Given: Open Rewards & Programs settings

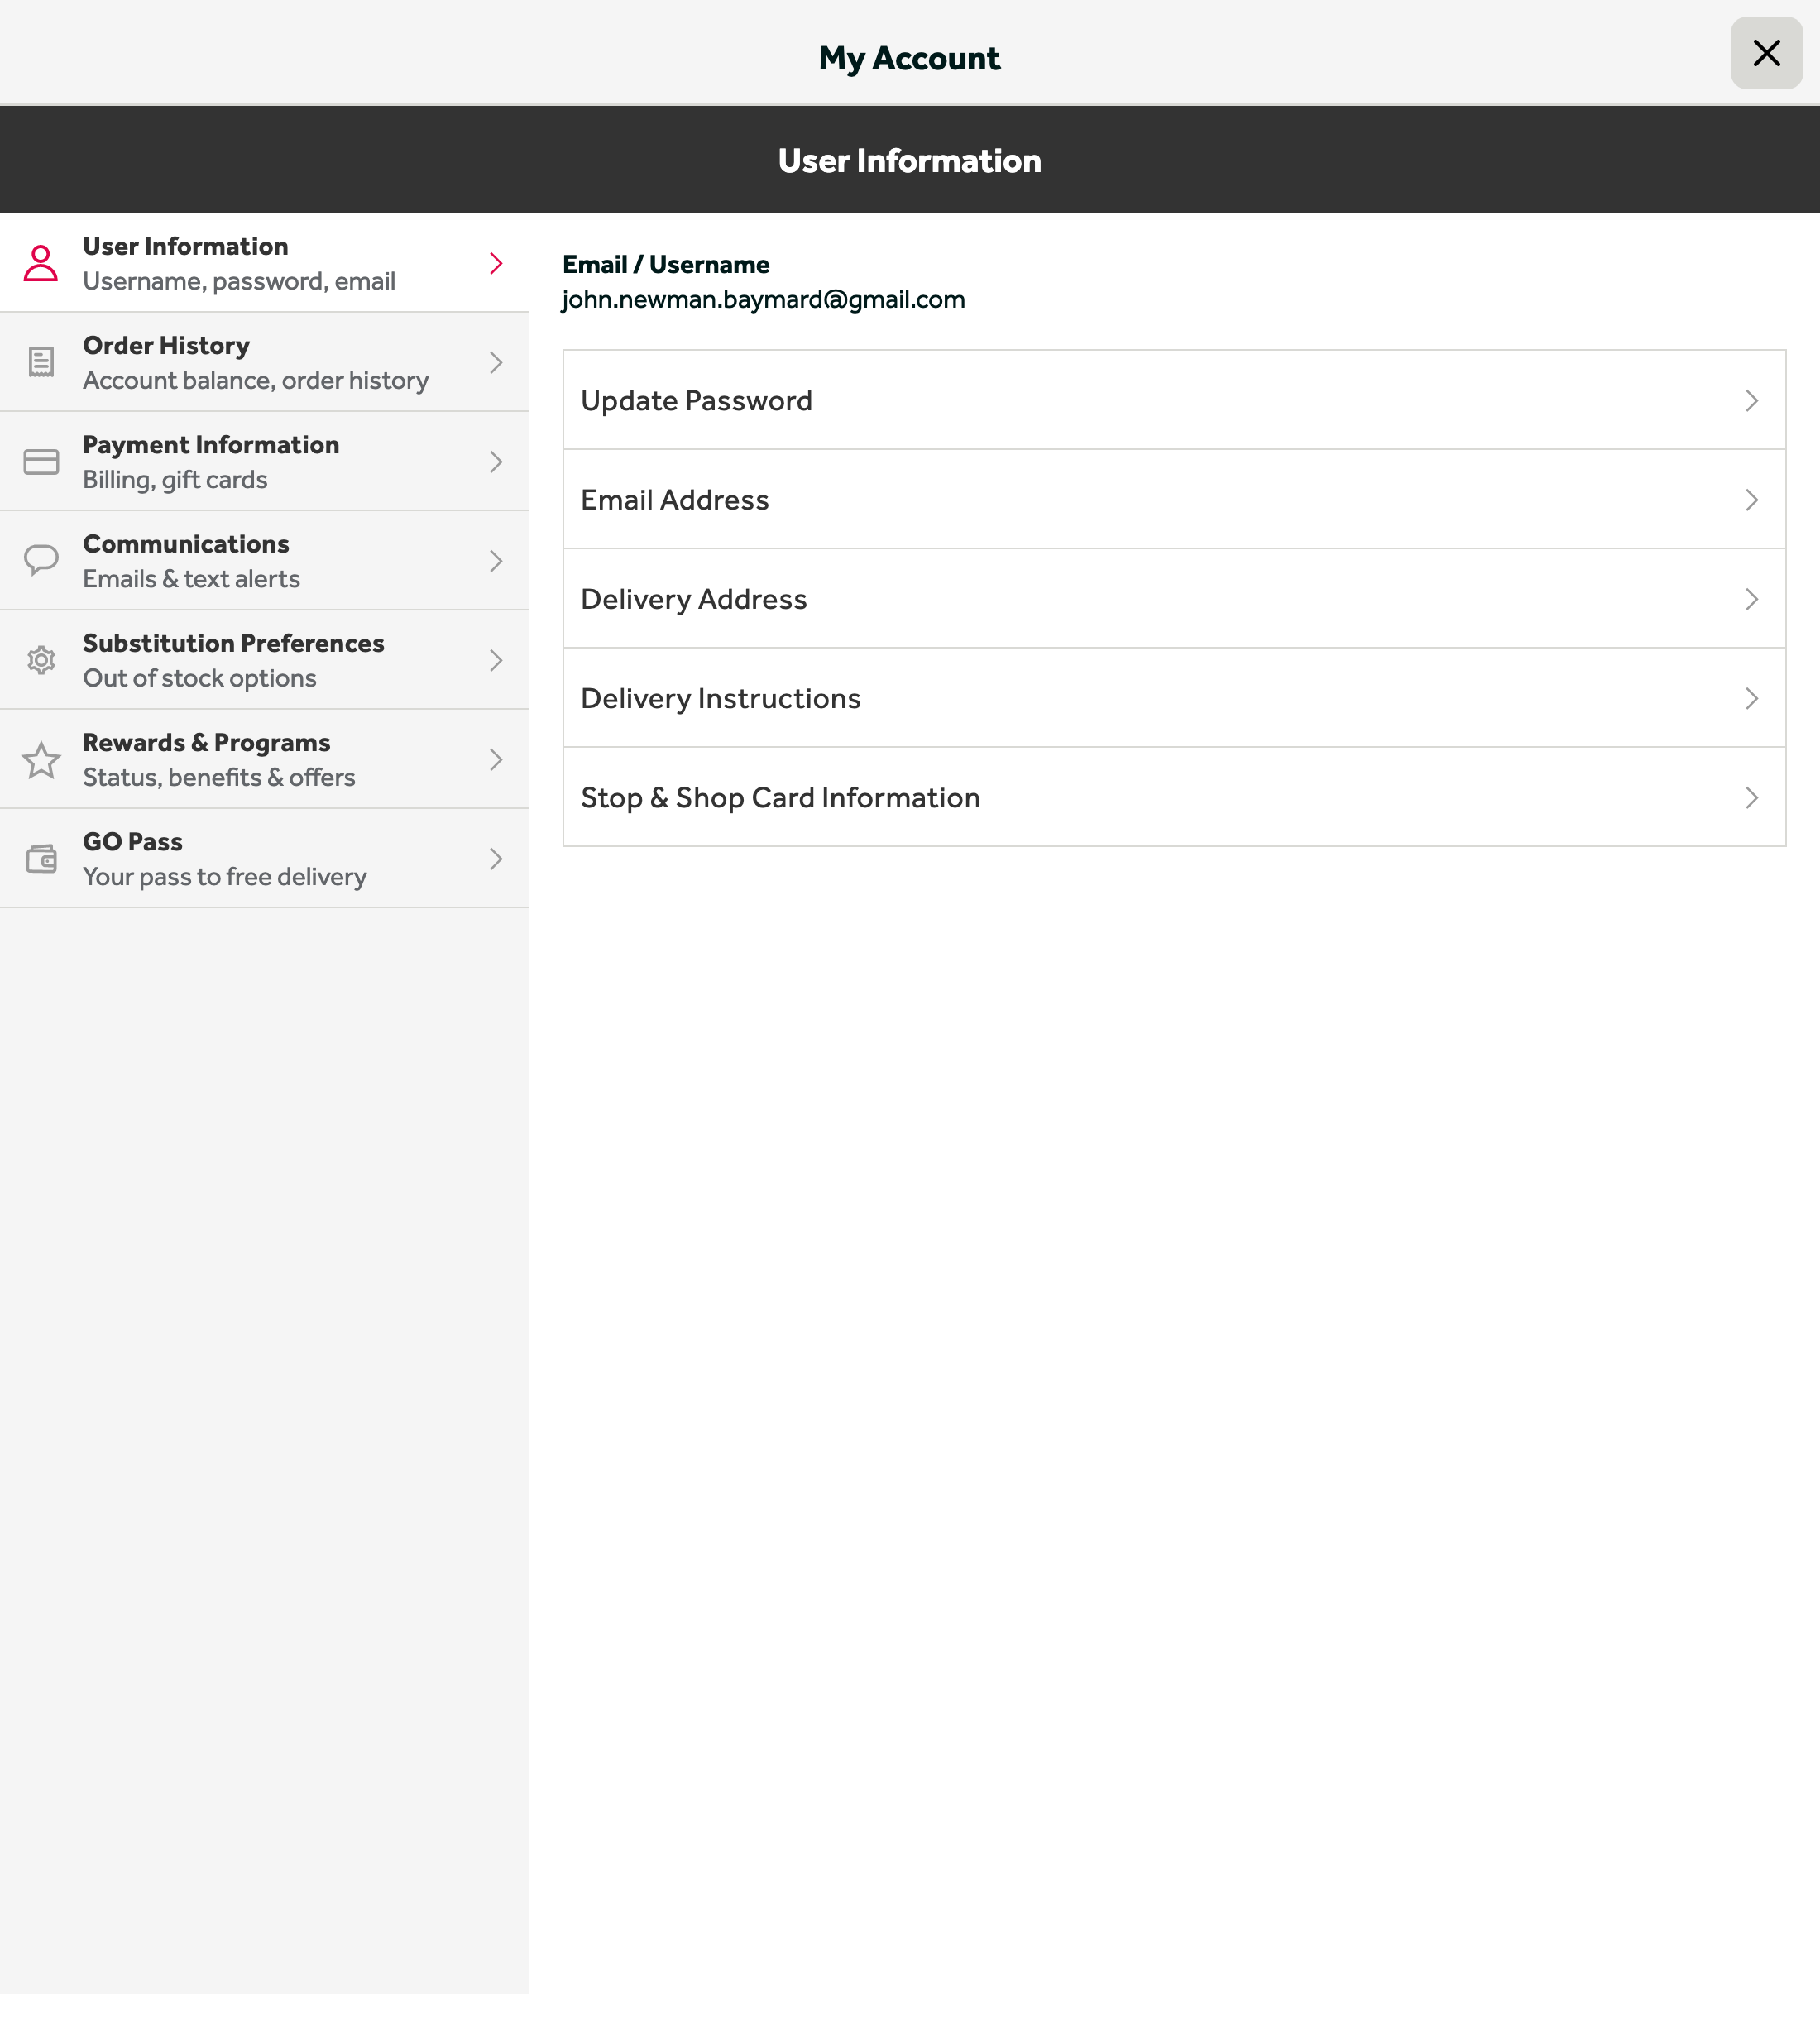Looking at the screenshot, I should (x=264, y=759).
